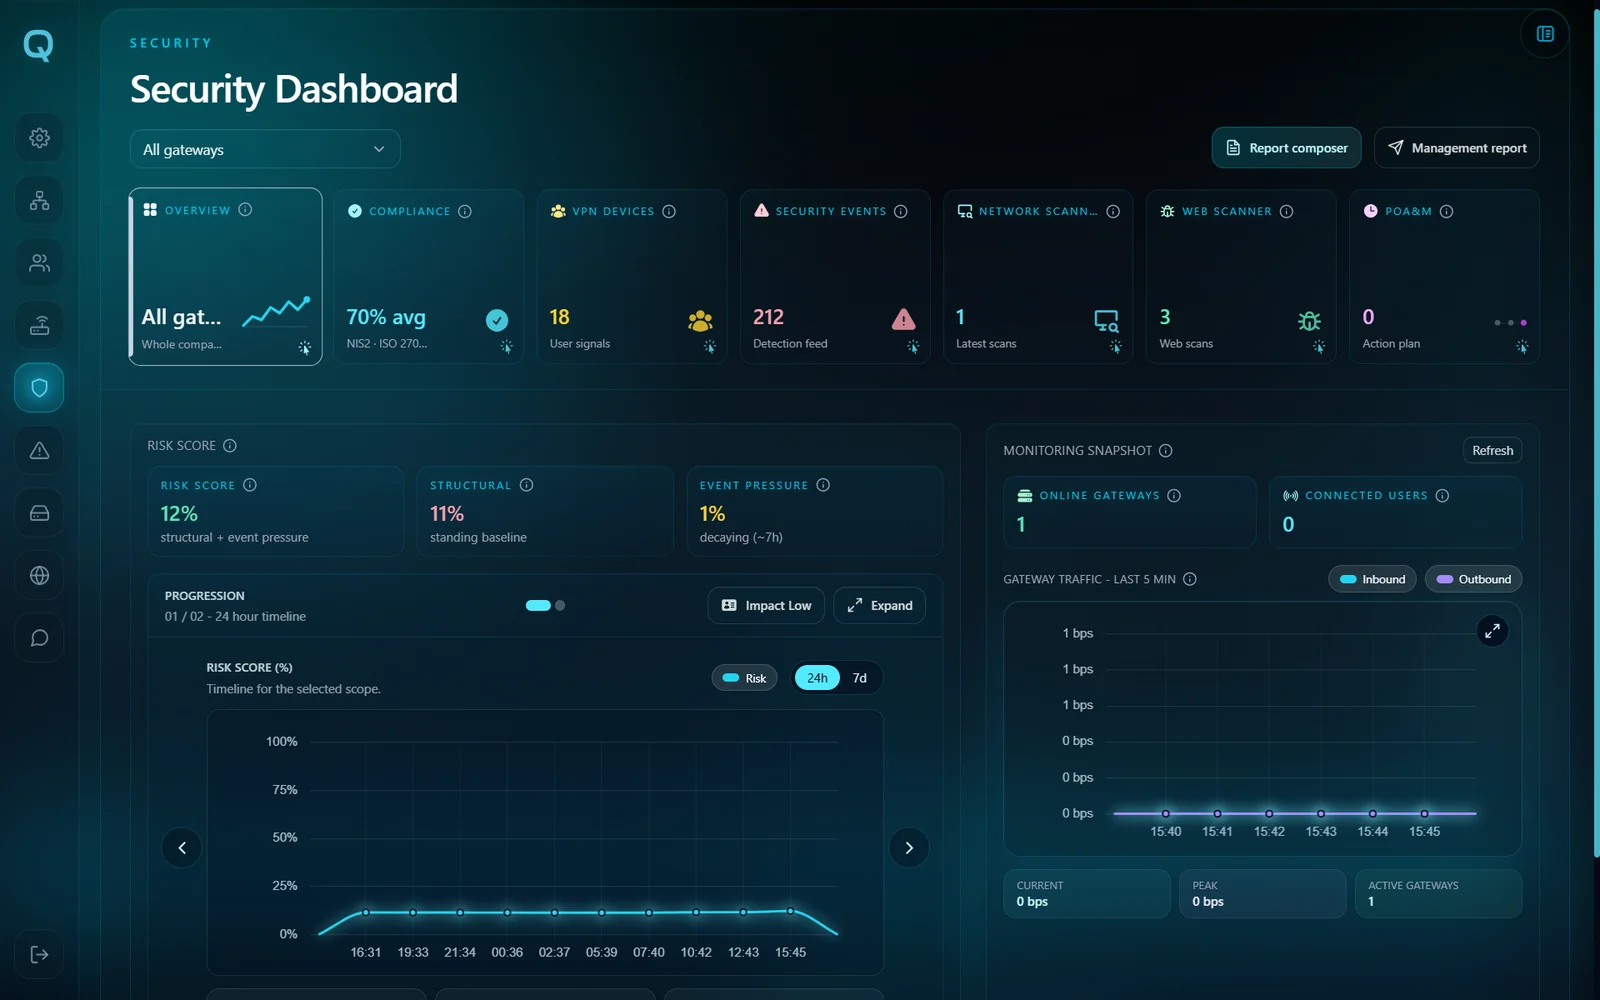Image resolution: width=1600 pixels, height=1000 pixels.
Task: Select the 24h time range
Action: click(x=817, y=678)
